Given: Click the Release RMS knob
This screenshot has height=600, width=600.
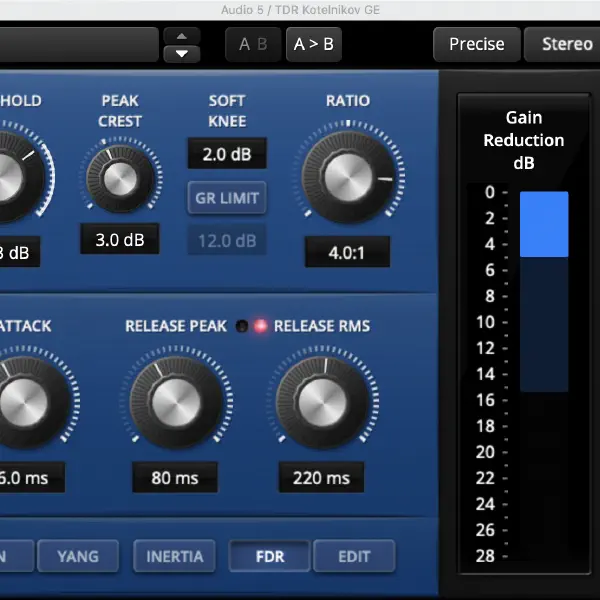Looking at the screenshot, I should pyautogui.click(x=320, y=400).
